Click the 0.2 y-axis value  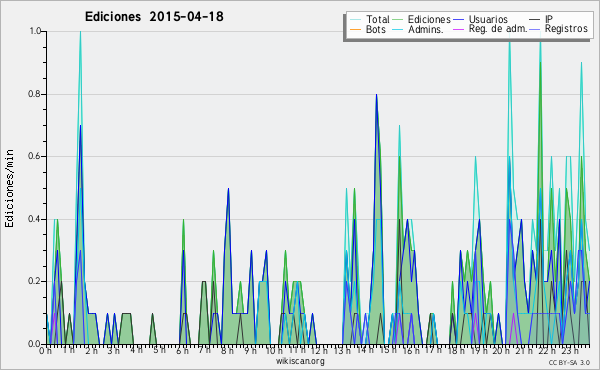pyautogui.click(x=35, y=281)
